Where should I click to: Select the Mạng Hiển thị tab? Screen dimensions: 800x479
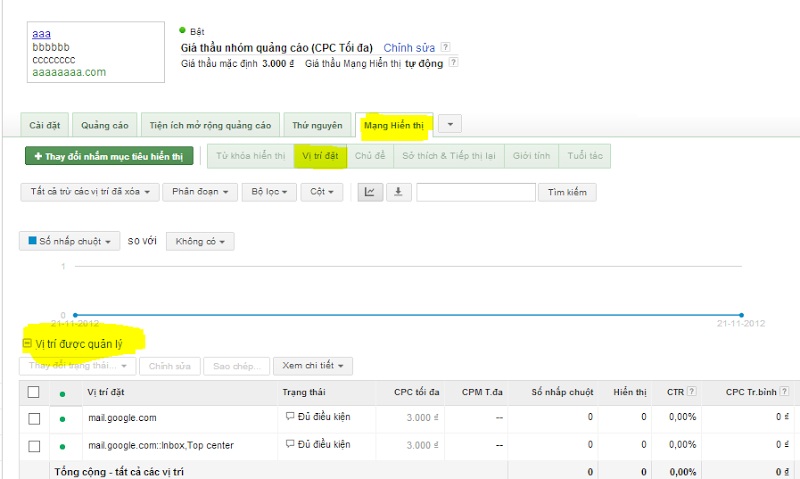coord(394,125)
